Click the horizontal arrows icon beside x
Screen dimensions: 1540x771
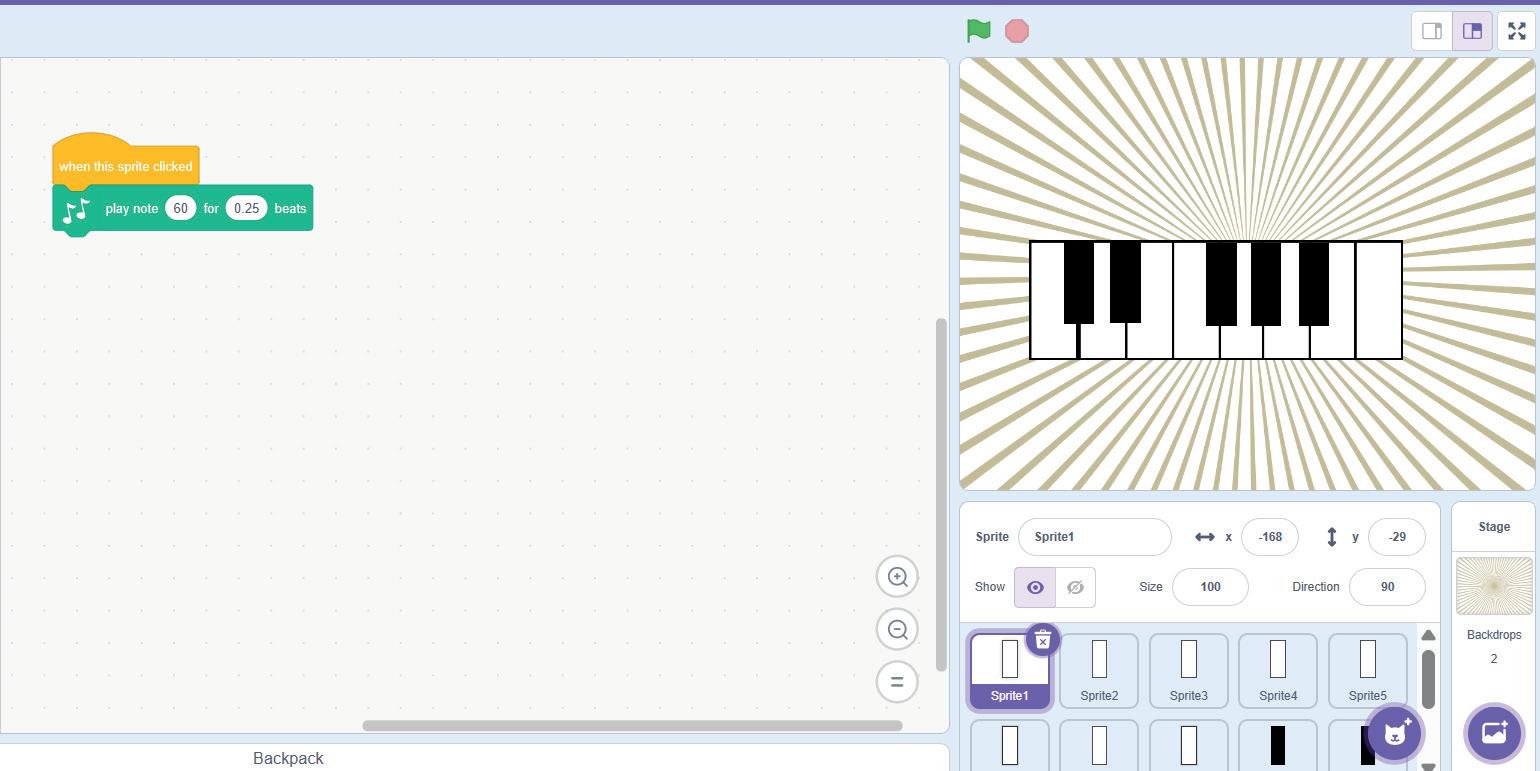point(1205,537)
